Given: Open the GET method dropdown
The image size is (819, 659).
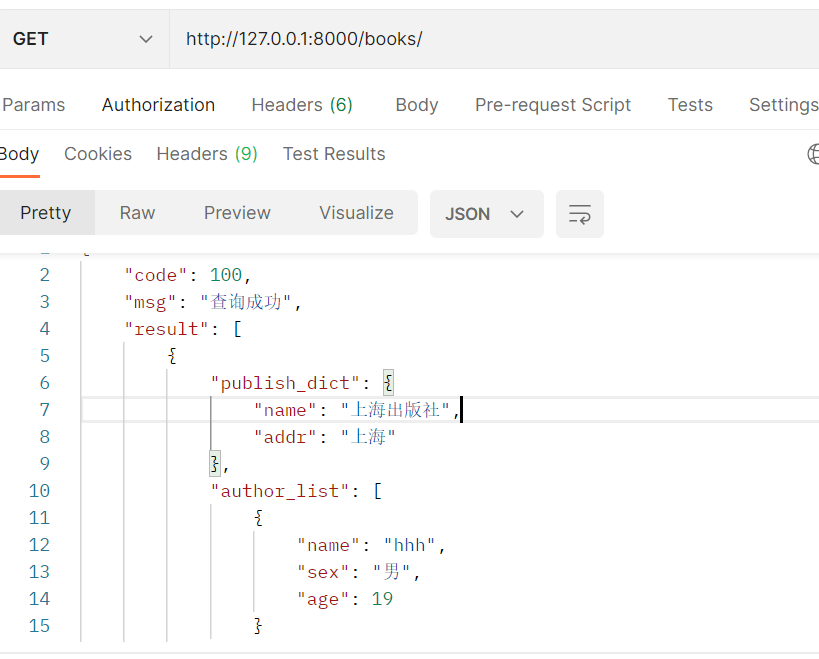Looking at the screenshot, I should coord(83,39).
